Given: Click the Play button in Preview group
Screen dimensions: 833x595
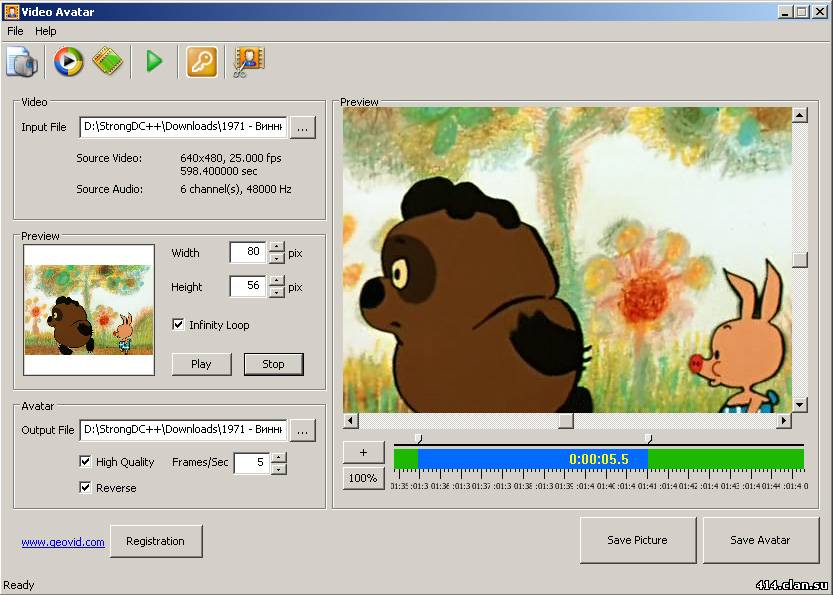Looking at the screenshot, I should [x=201, y=364].
